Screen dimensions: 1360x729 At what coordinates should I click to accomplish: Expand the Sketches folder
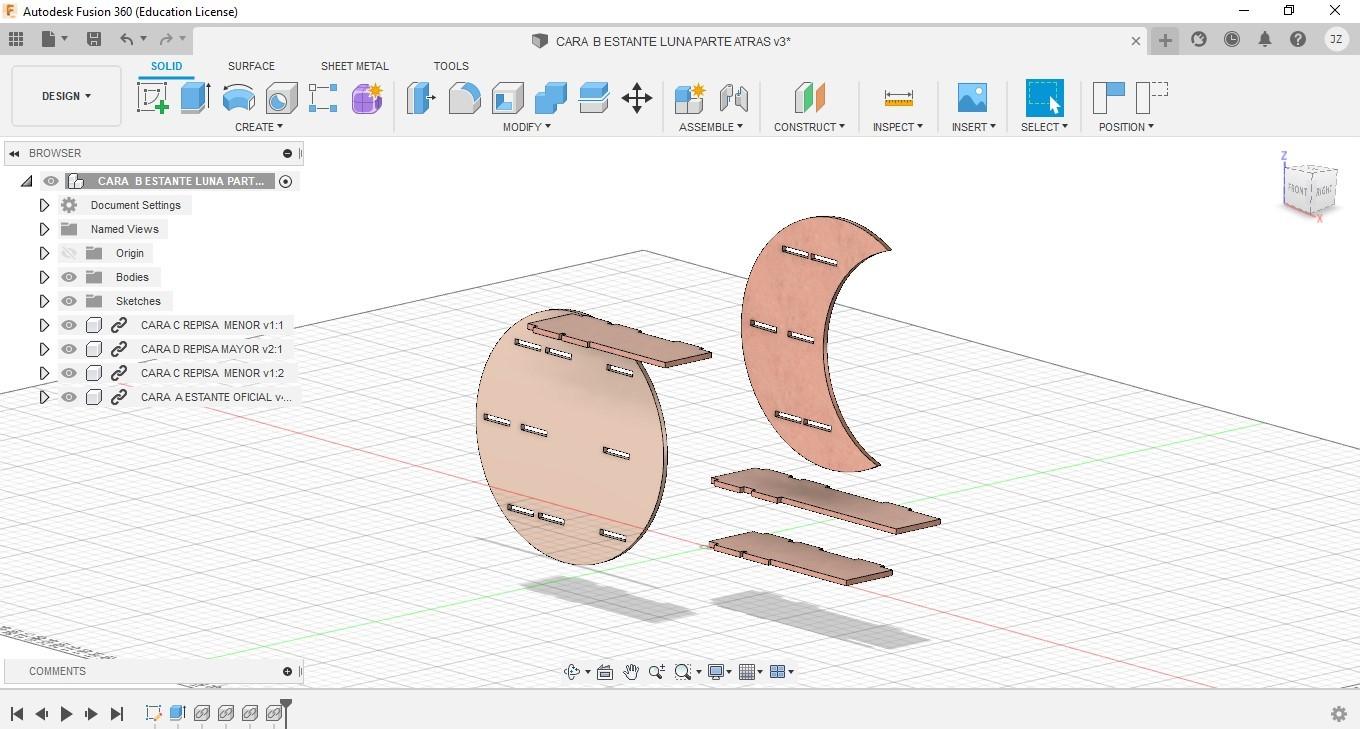click(x=44, y=301)
